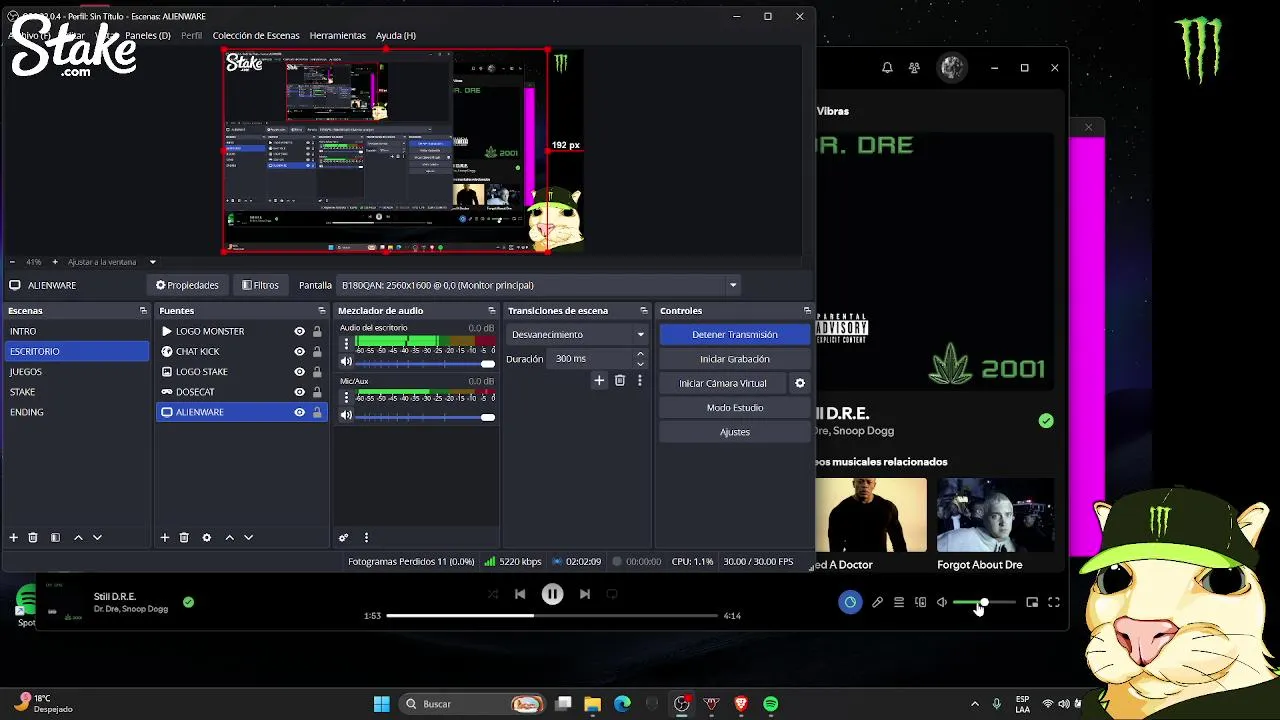Open Colección de Escenas menu
1280x720 pixels.
click(x=256, y=35)
